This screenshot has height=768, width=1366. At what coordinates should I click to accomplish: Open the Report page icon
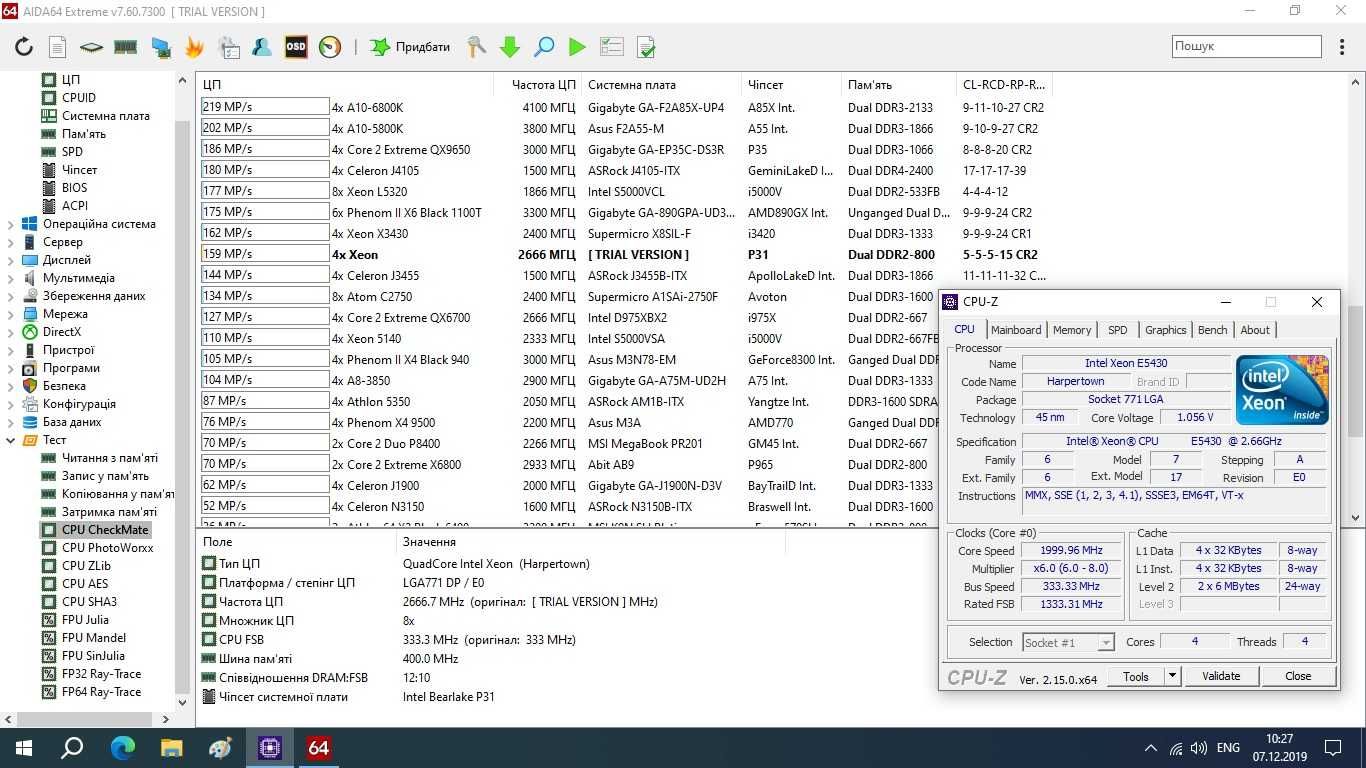coord(58,47)
